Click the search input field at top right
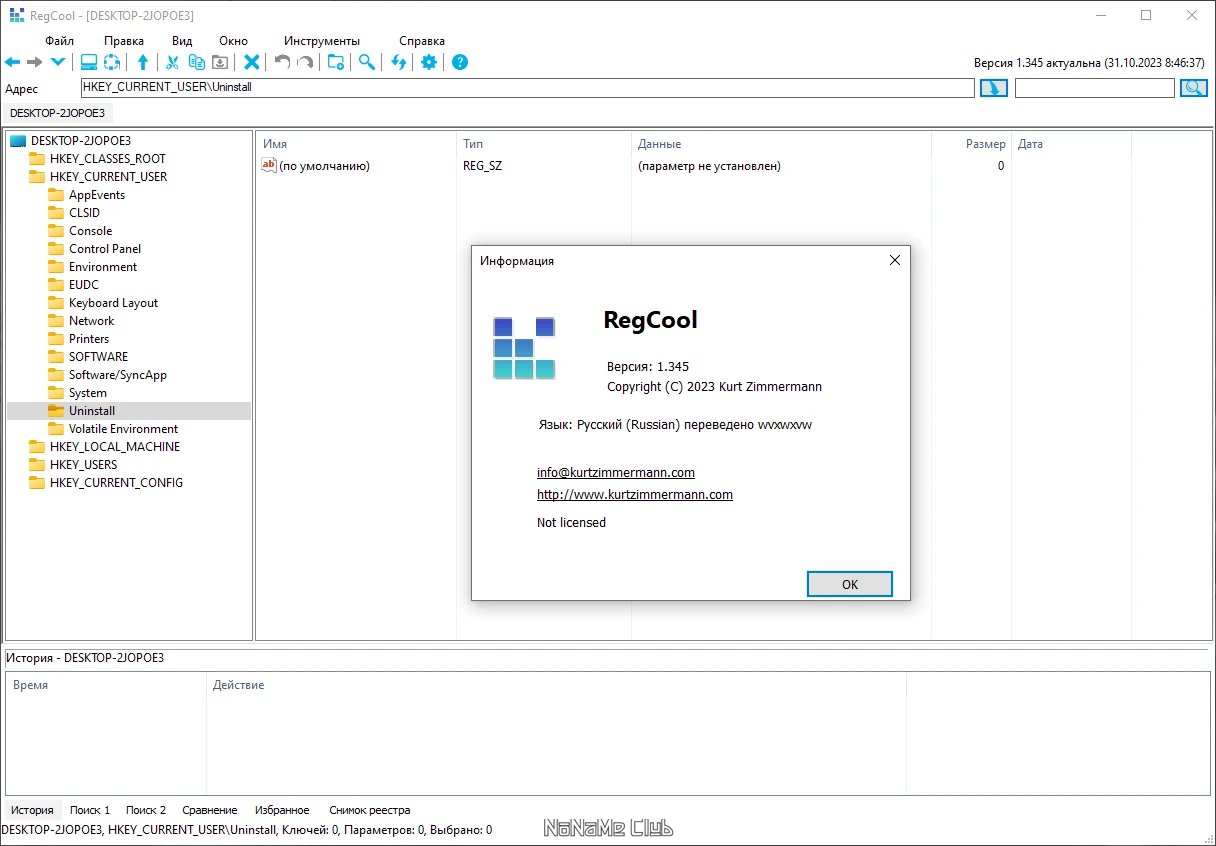Screen dimensions: 1216x846 coord(1095,88)
